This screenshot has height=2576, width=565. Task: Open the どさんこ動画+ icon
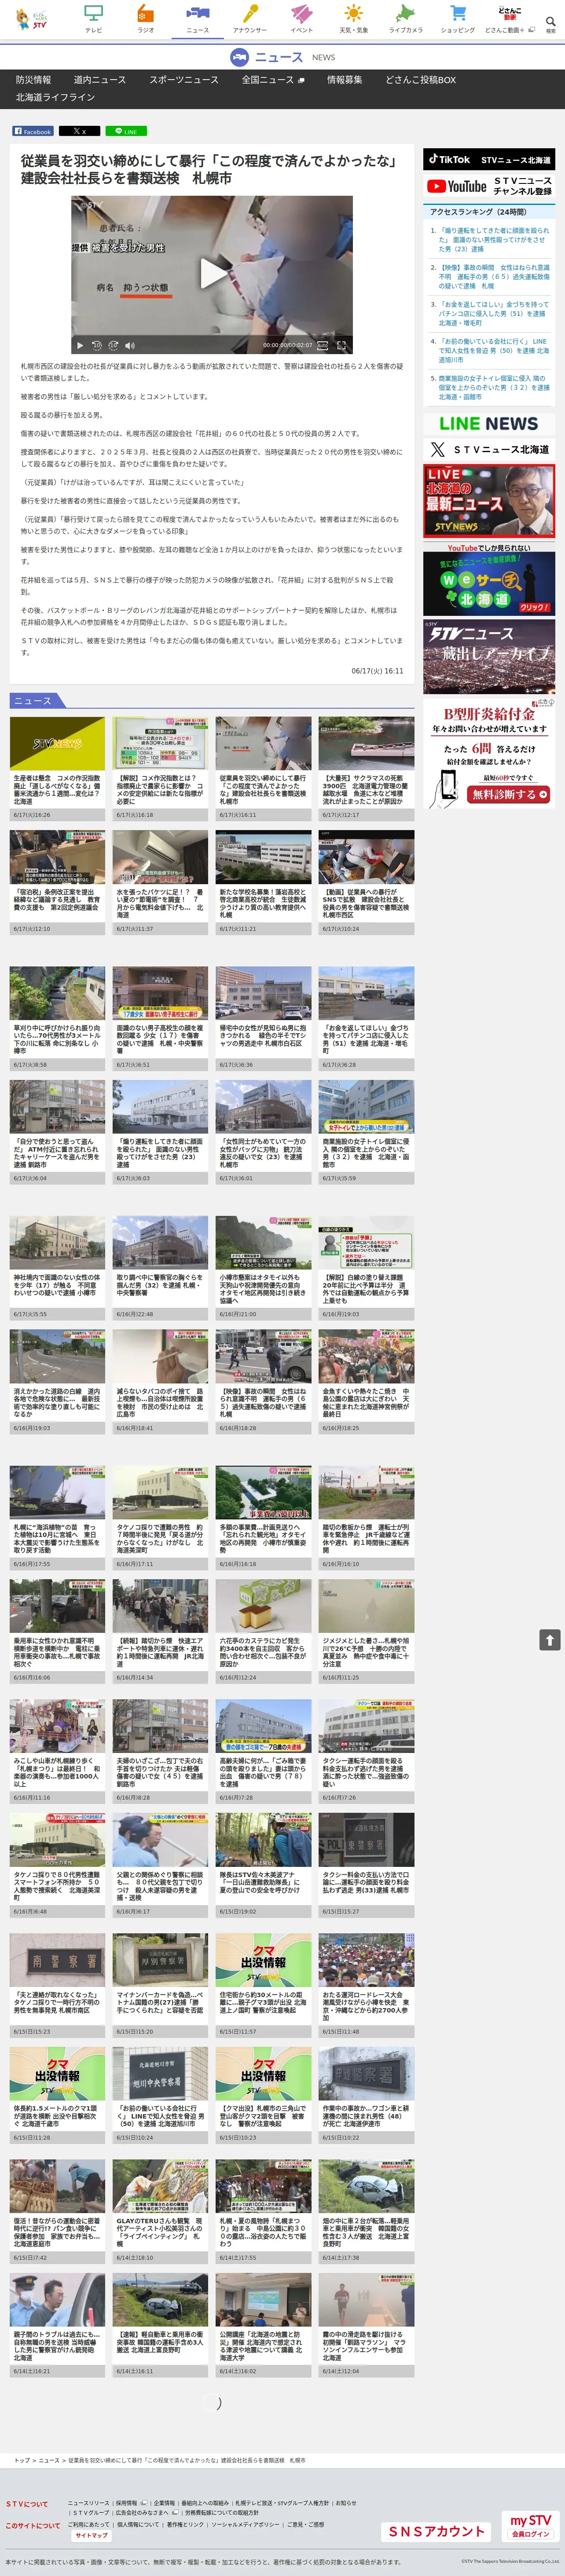[510, 19]
